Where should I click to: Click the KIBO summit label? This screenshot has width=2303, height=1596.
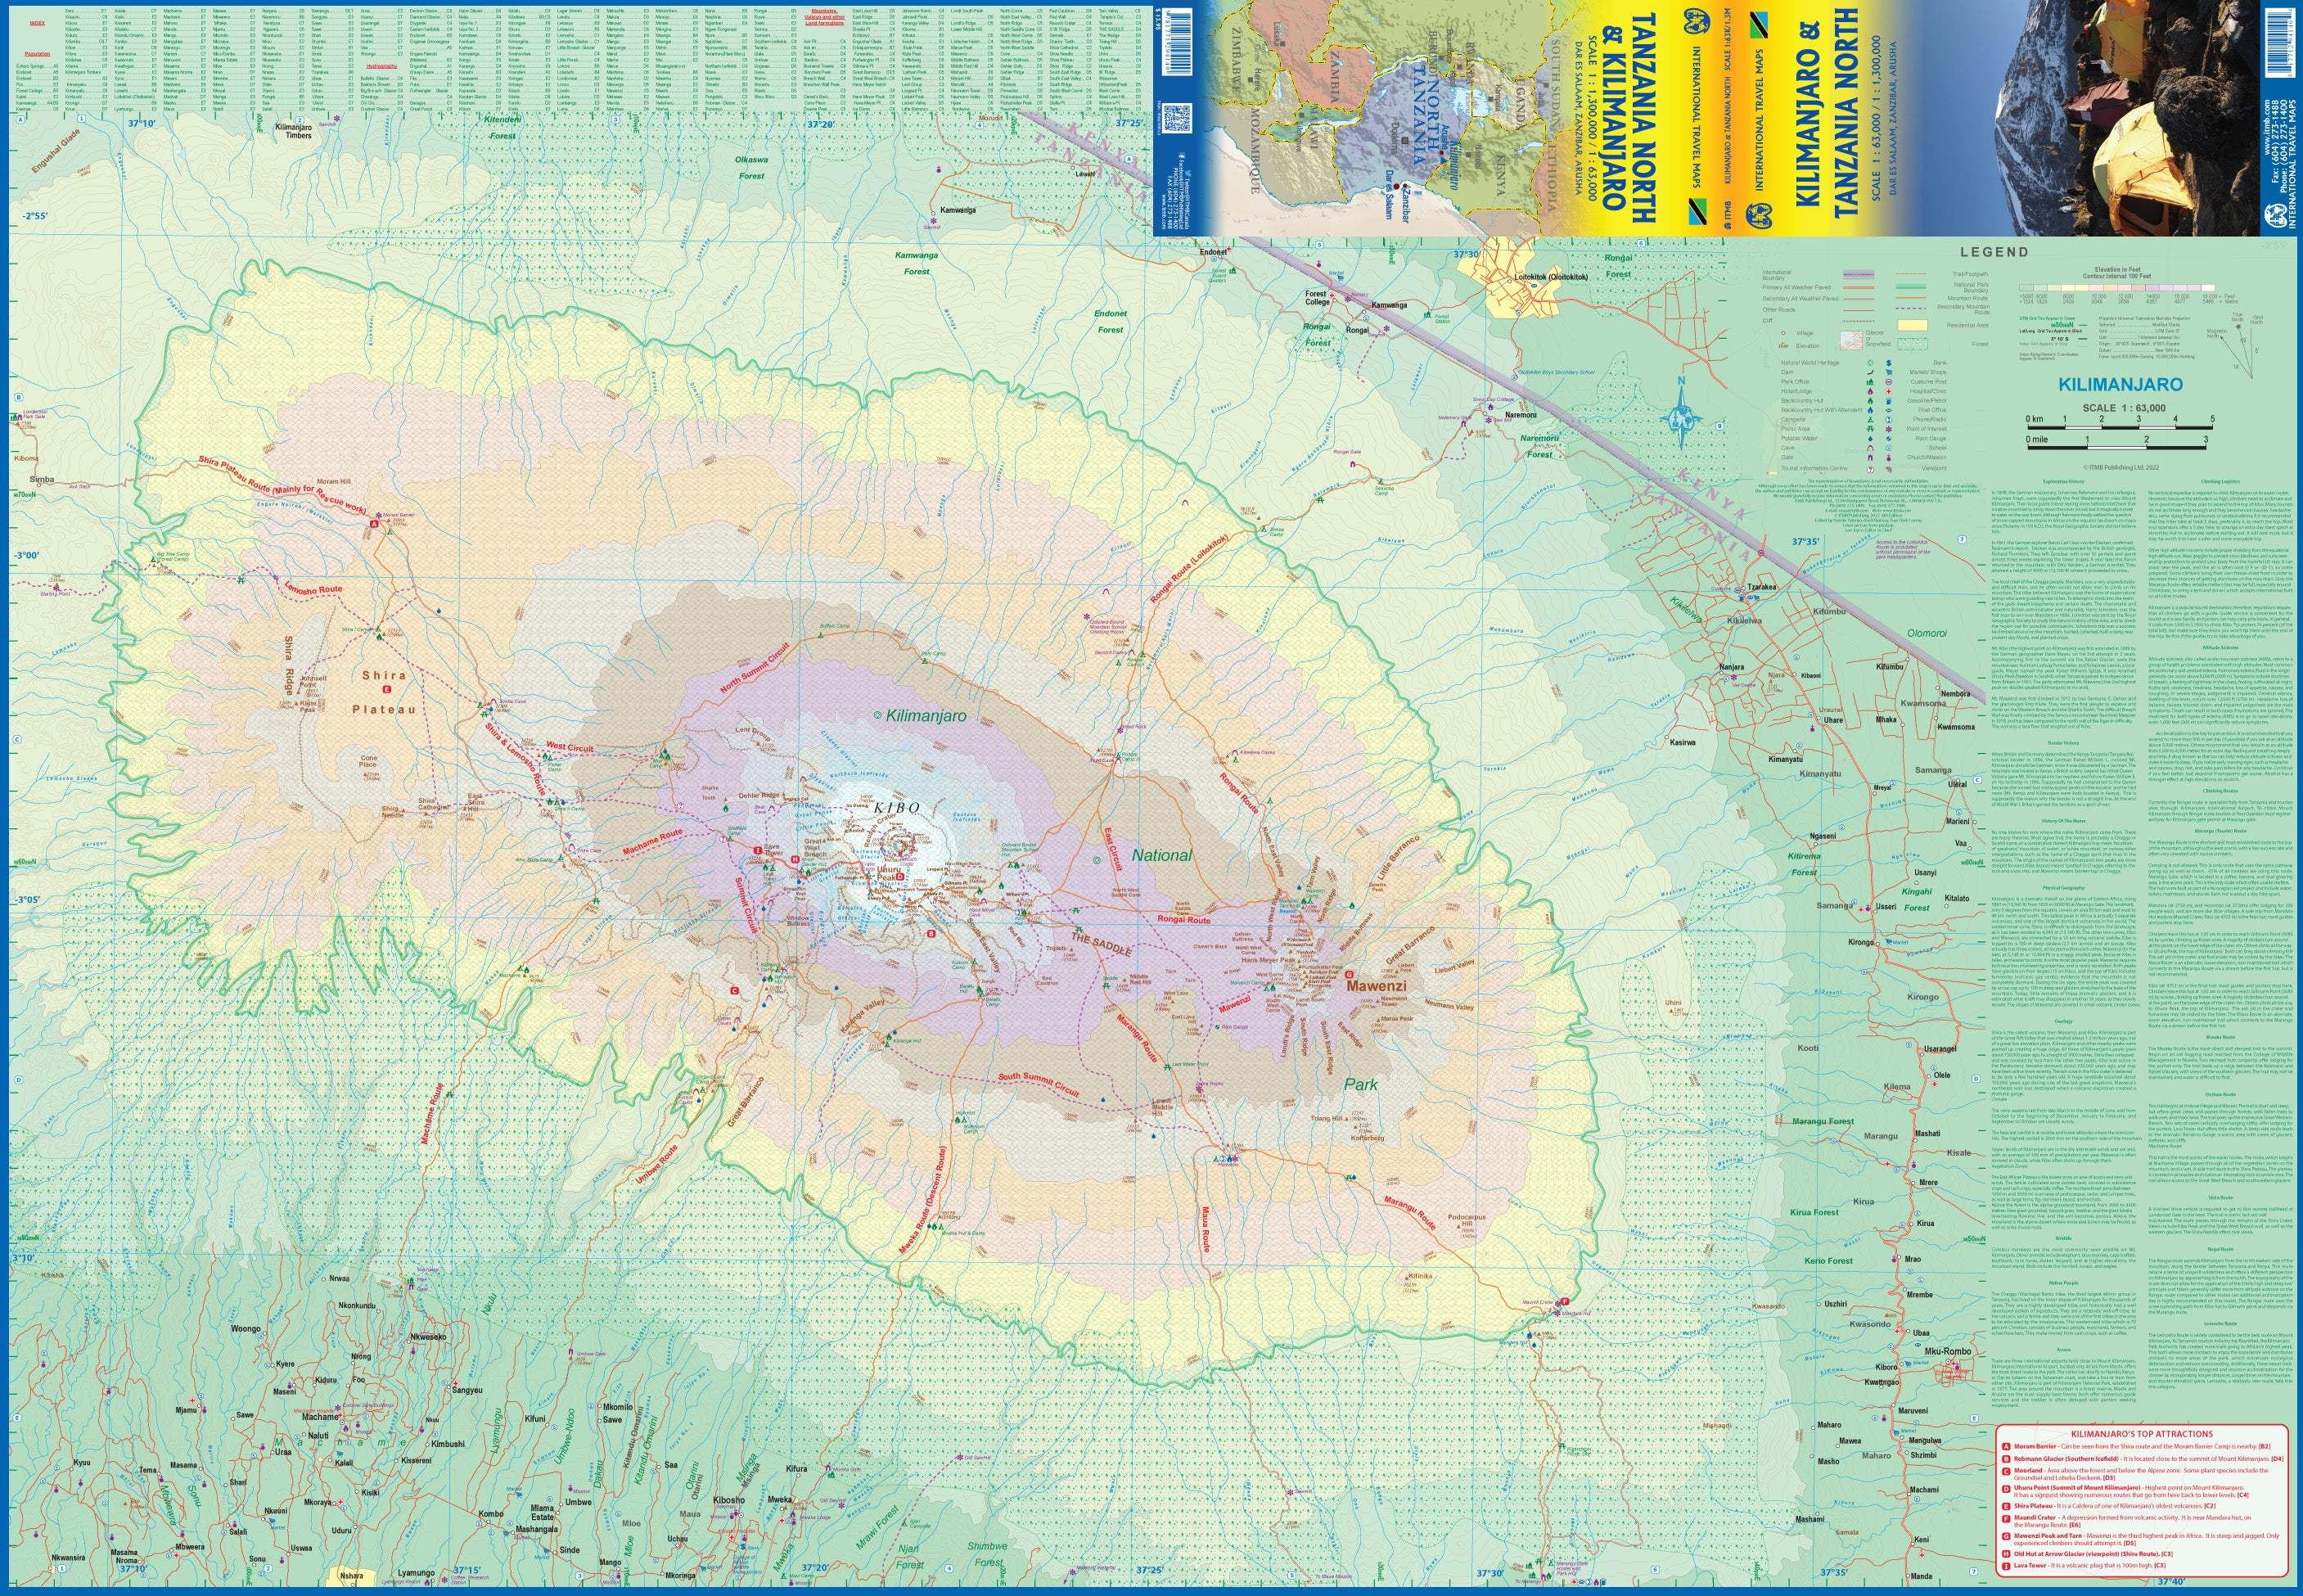[897, 808]
